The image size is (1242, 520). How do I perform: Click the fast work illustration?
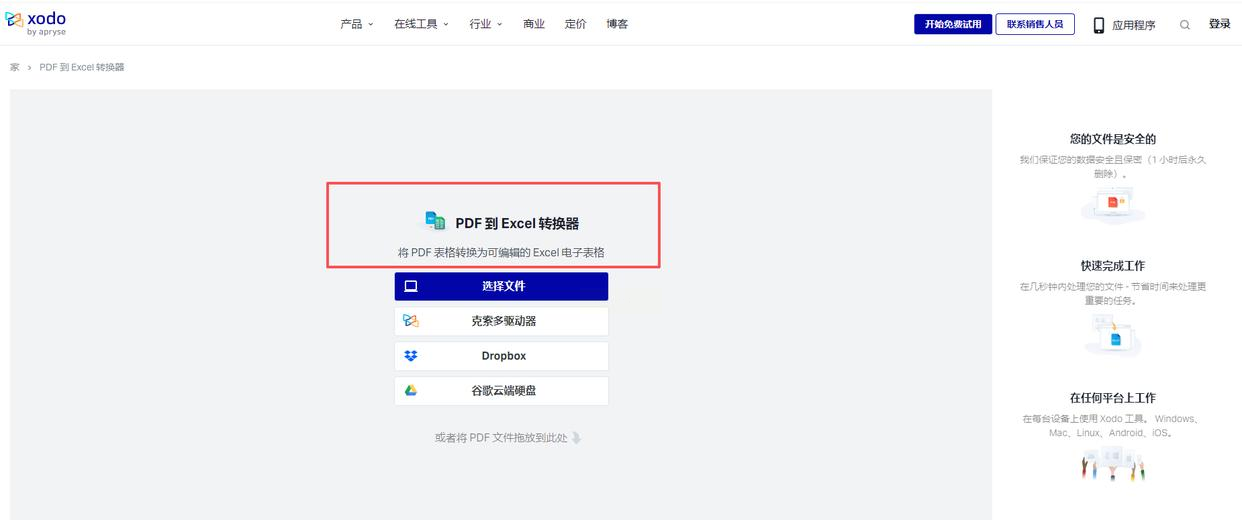pyautogui.click(x=1113, y=336)
